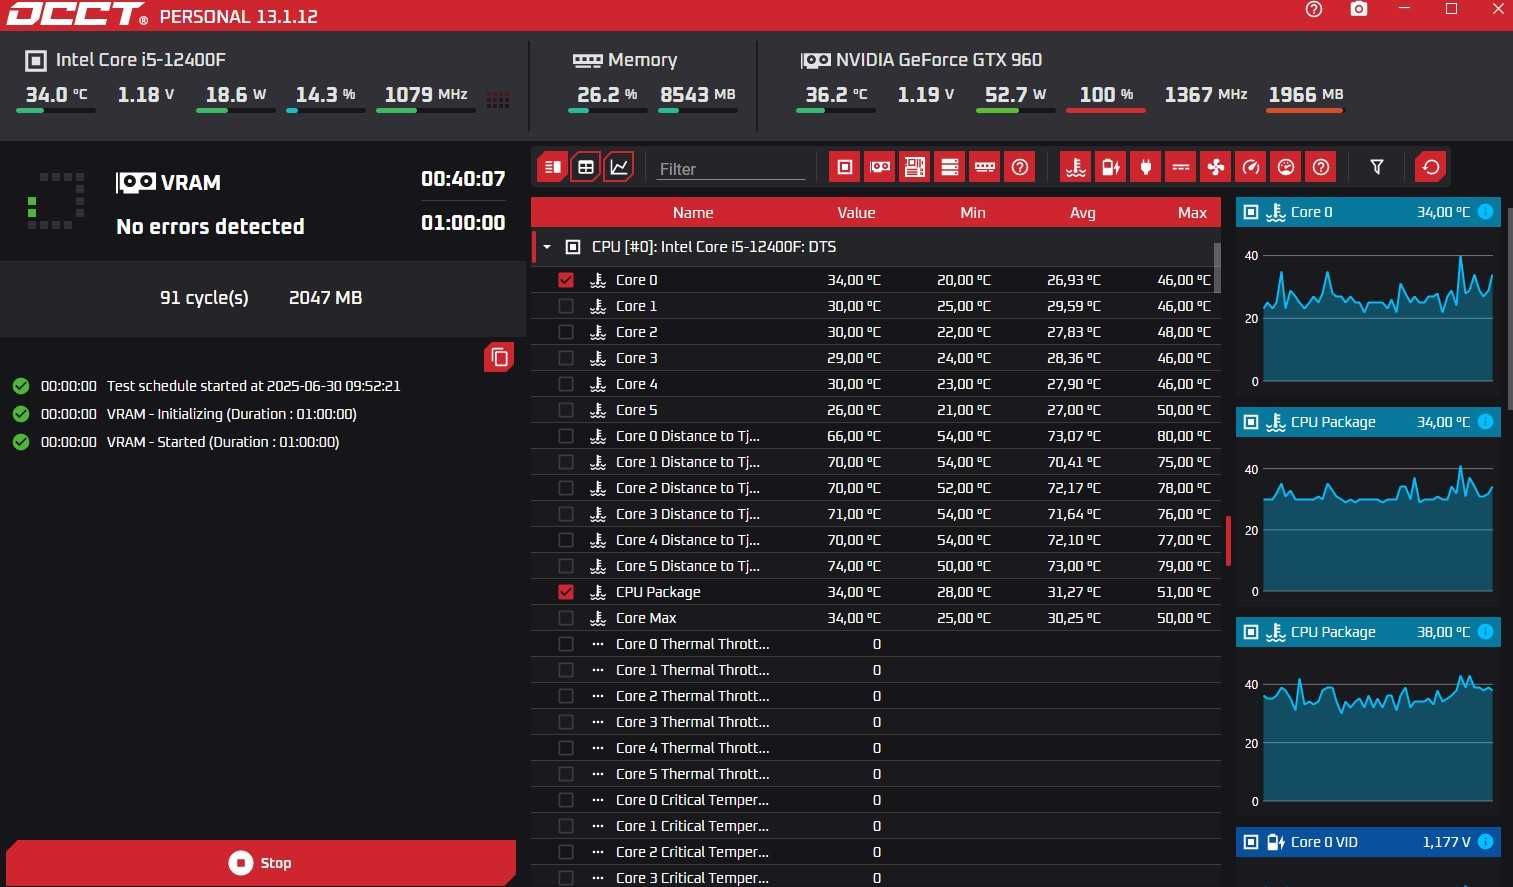Sort table by Value column
The height and width of the screenshot is (887, 1513).
856,212
